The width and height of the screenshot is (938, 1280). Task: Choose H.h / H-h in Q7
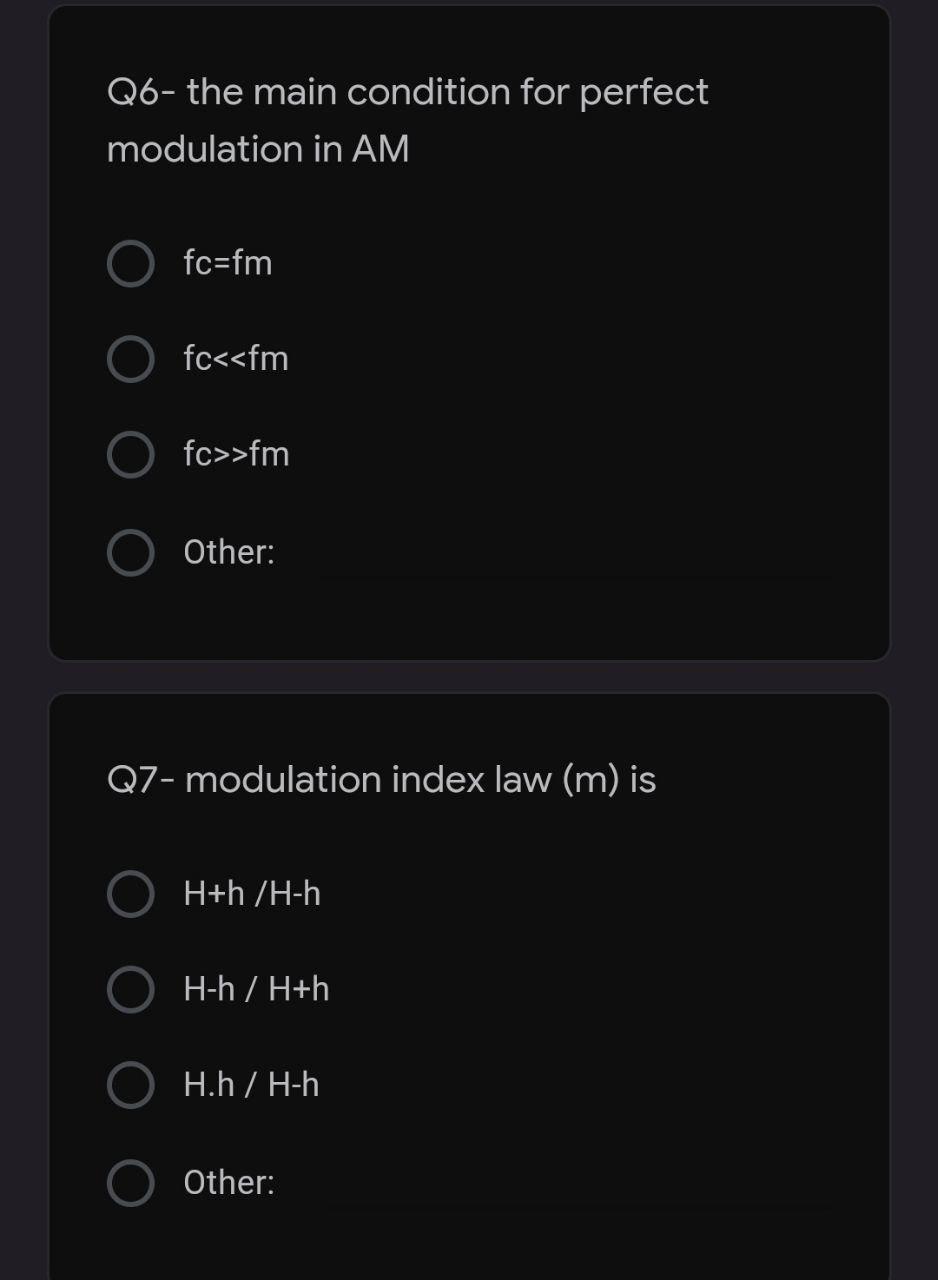pyautogui.click(x=130, y=1084)
